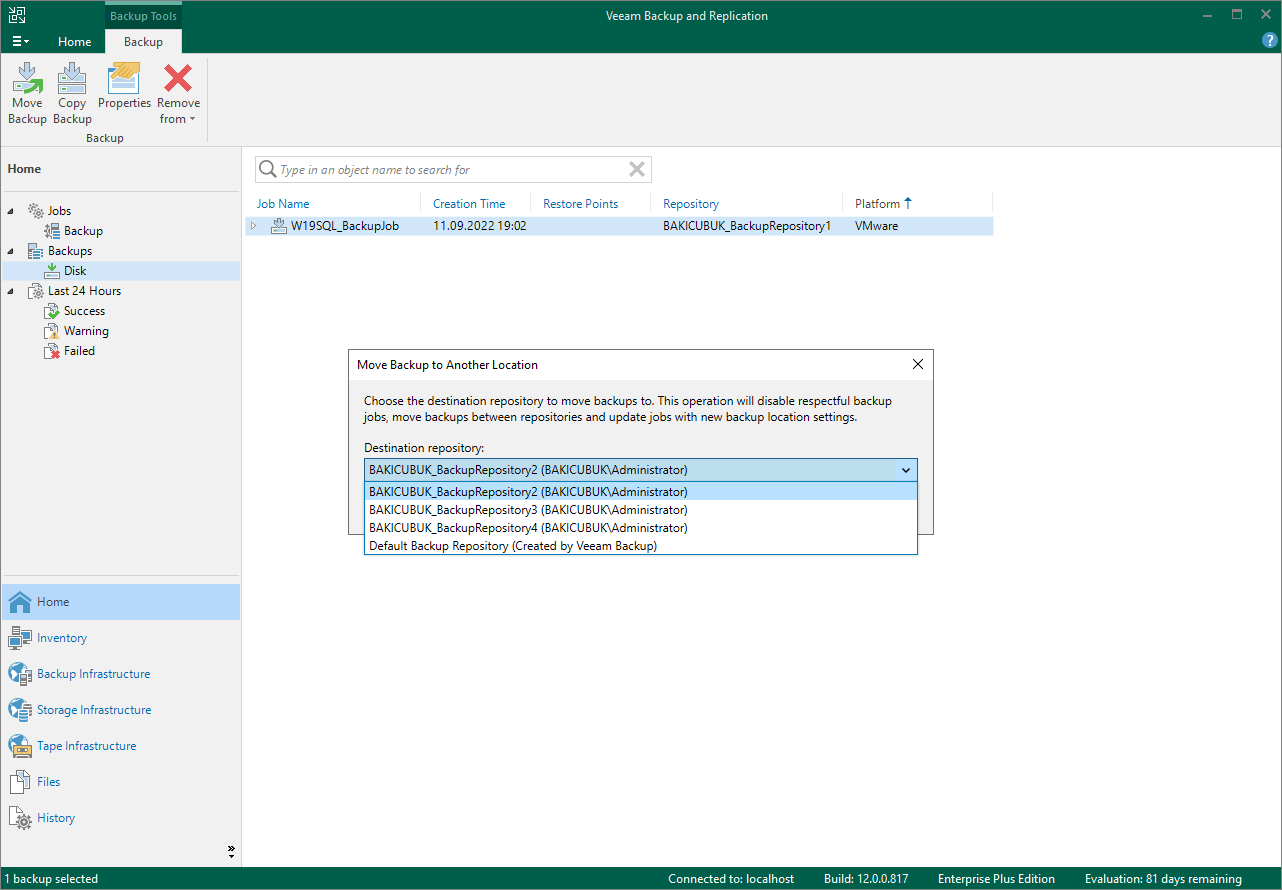Choose Default Backup Repository from the list
This screenshot has width=1282, height=890.
(641, 546)
